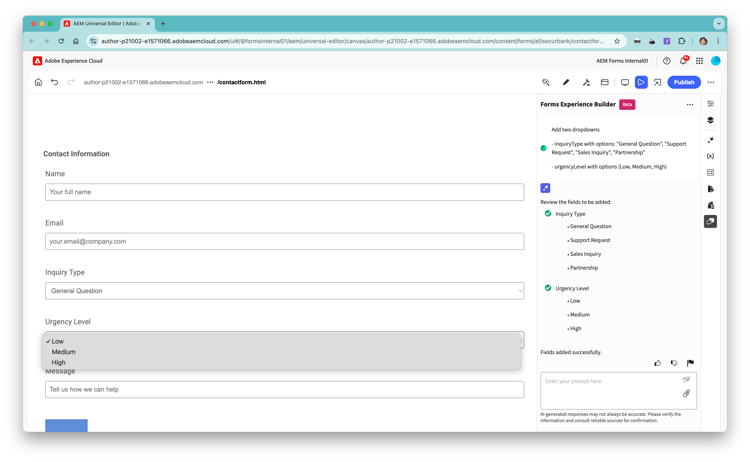Open browser site information icon
This screenshot has height=462, width=750.
(93, 41)
